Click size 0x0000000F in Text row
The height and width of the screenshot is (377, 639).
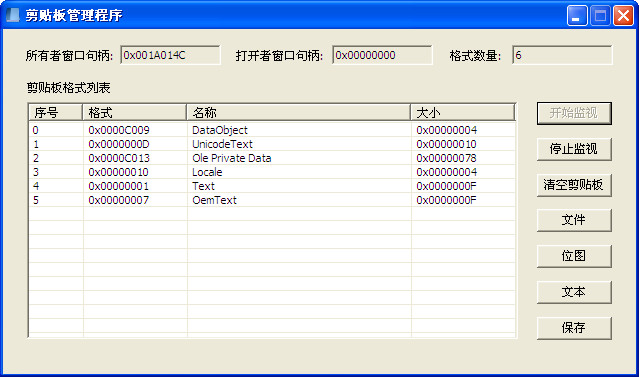coord(446,186)
